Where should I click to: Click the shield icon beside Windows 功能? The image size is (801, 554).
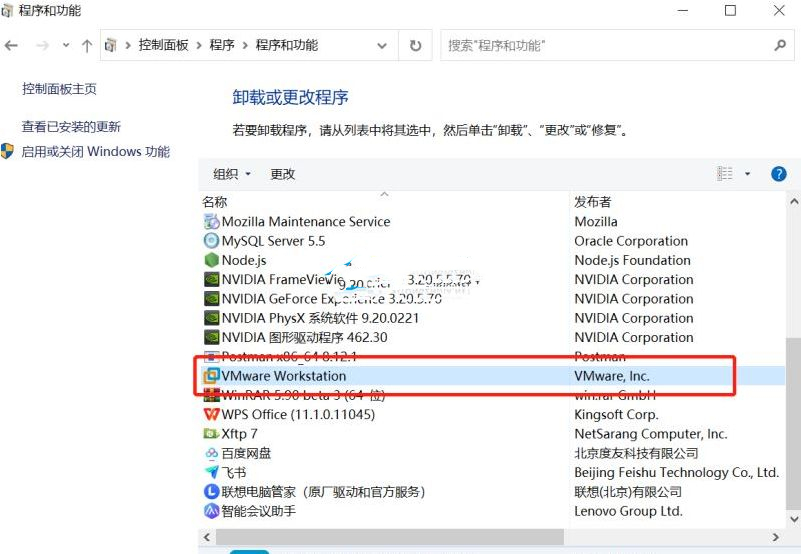click(7, 151)
